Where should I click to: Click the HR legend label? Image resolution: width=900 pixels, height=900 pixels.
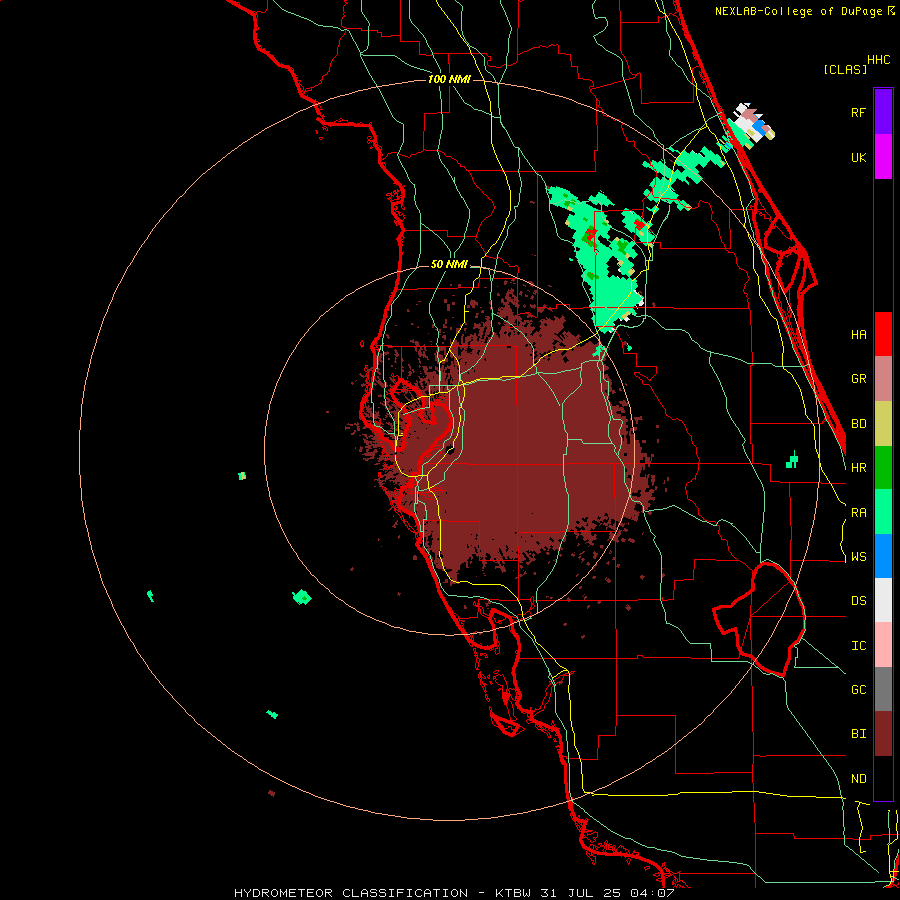coord(858,468)
